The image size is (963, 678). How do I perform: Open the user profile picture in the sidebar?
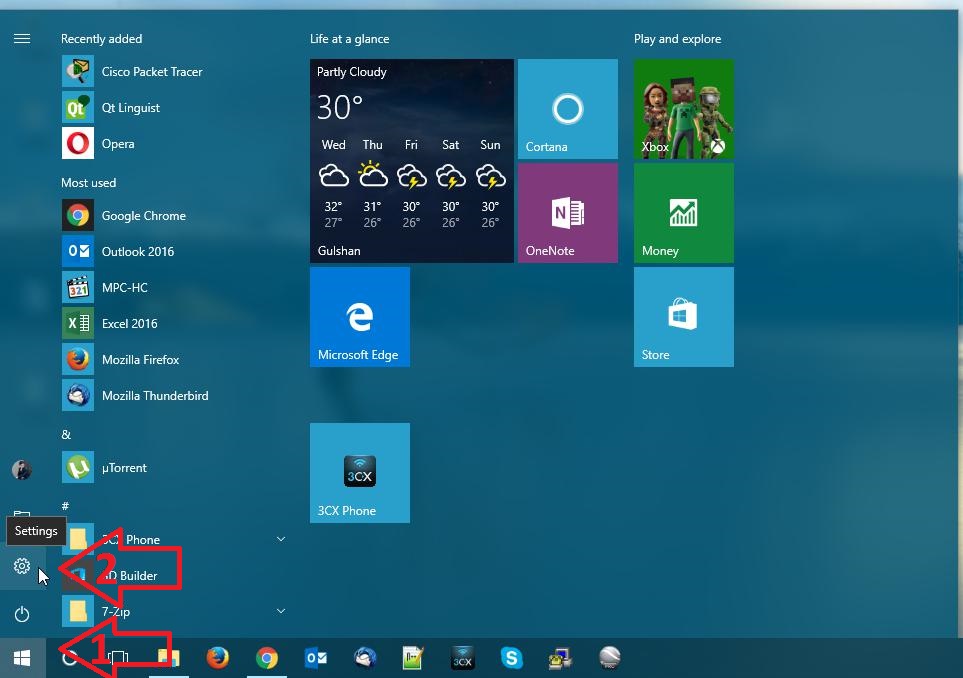[x=22, y=469]
